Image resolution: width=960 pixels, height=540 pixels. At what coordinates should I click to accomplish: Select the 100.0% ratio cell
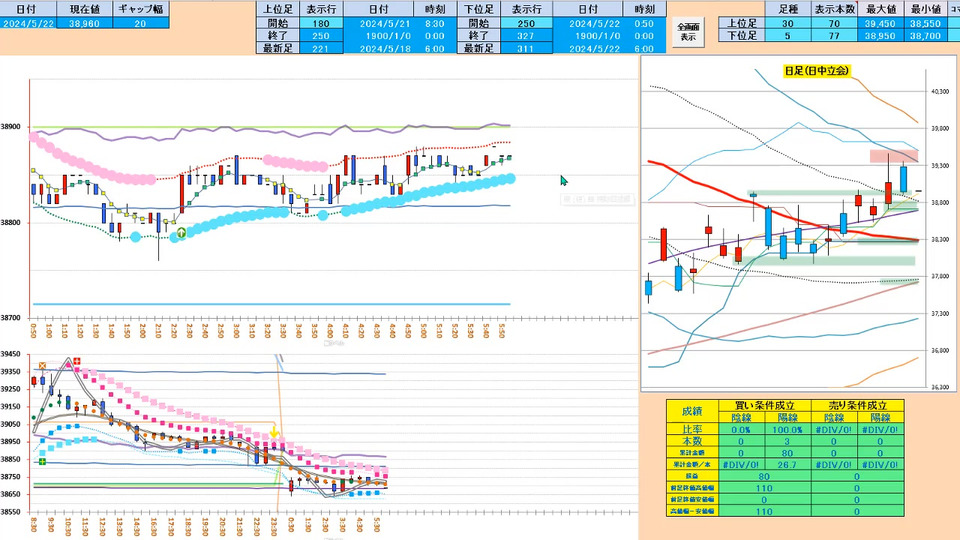click(x=787, y=429)
